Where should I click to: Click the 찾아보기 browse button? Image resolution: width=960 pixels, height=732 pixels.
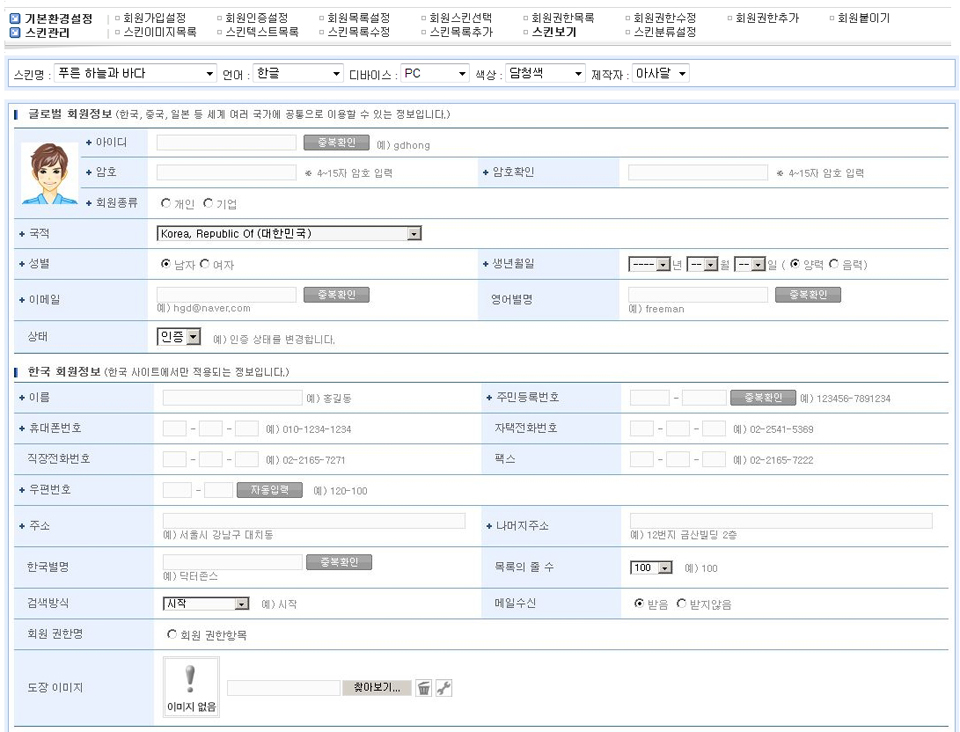[x=376, y=688]
